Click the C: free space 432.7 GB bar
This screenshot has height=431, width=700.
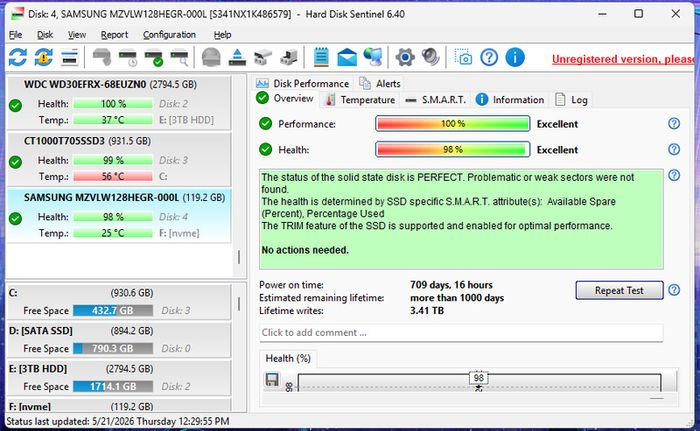coord(113,310)
